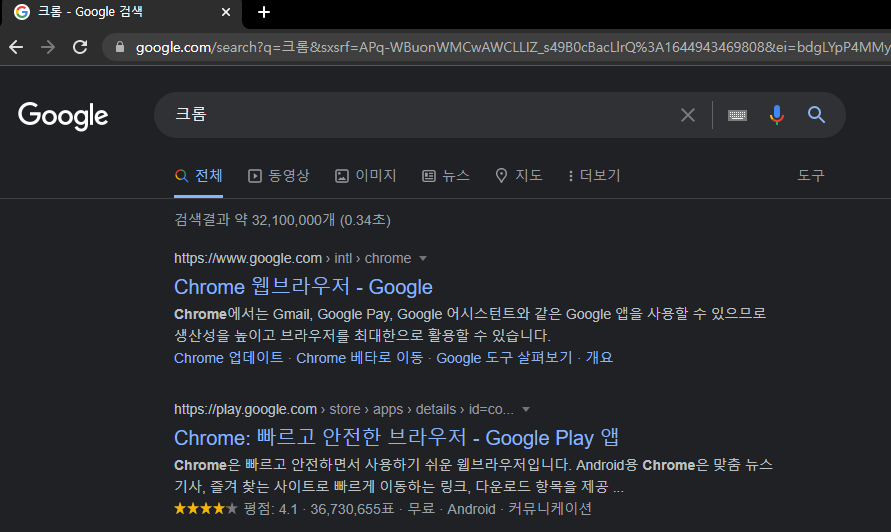Open the Chrome 업데이트 sitelink
Screen dimensions: 891x532
228,358
